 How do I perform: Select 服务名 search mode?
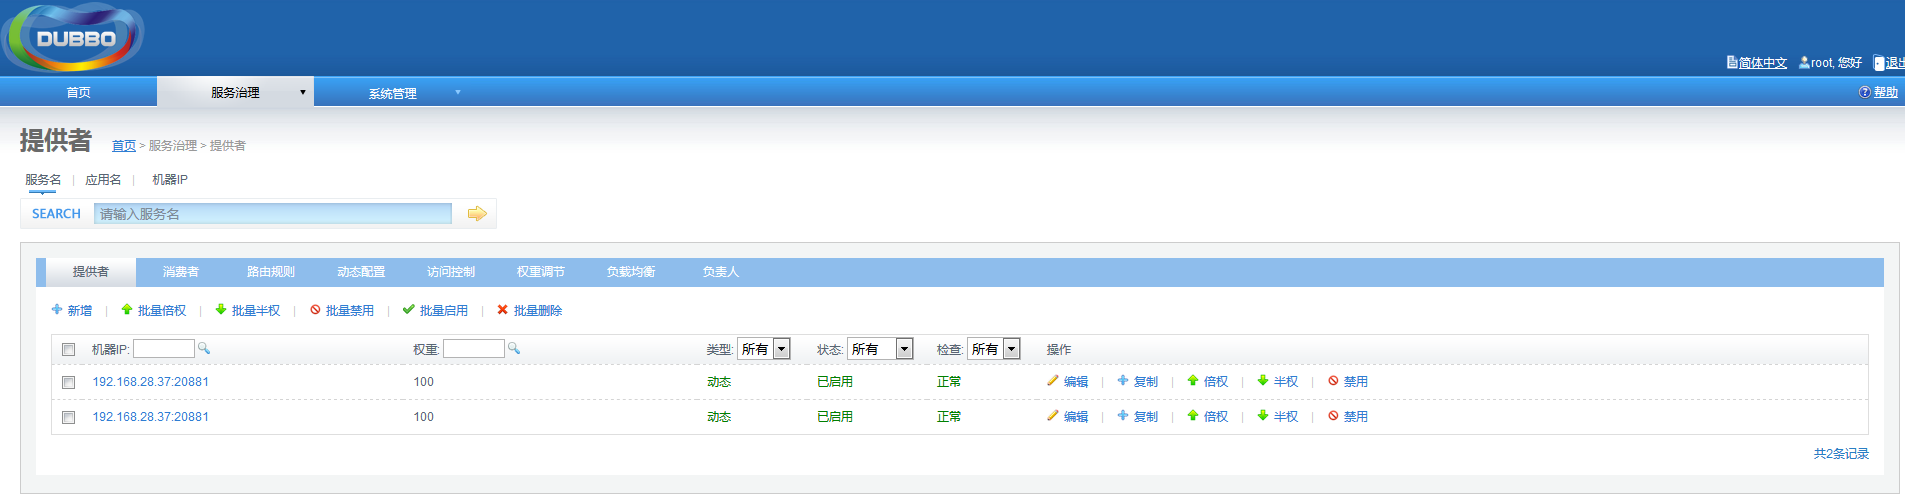pyautogui.click(x=43, y=180)
